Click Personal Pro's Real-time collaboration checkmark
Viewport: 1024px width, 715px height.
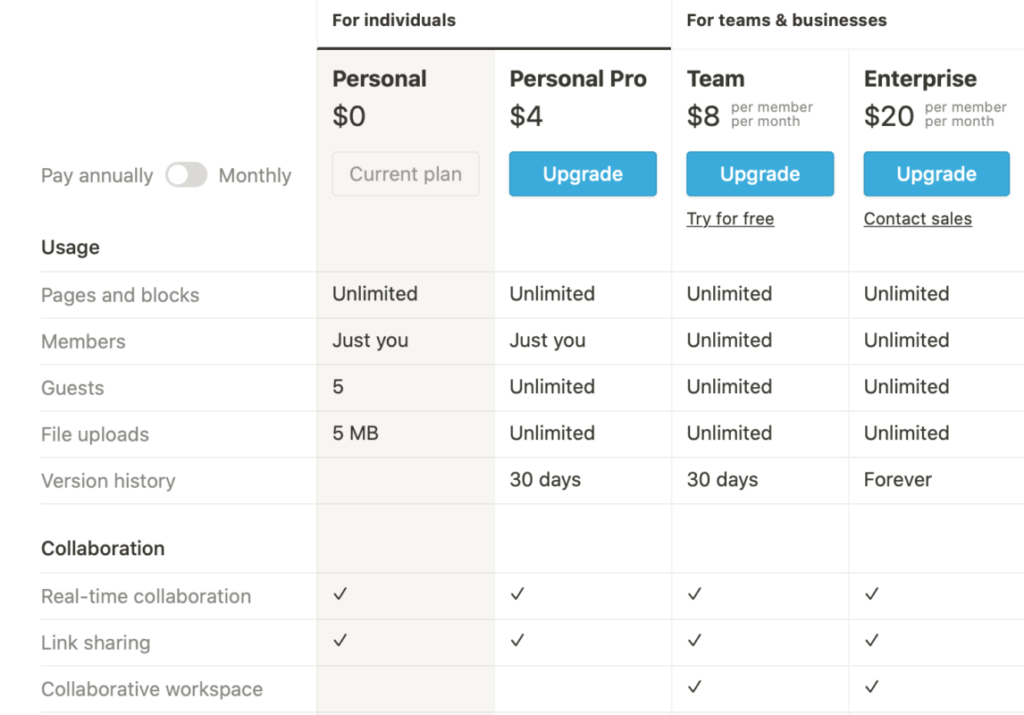point(517,594)
